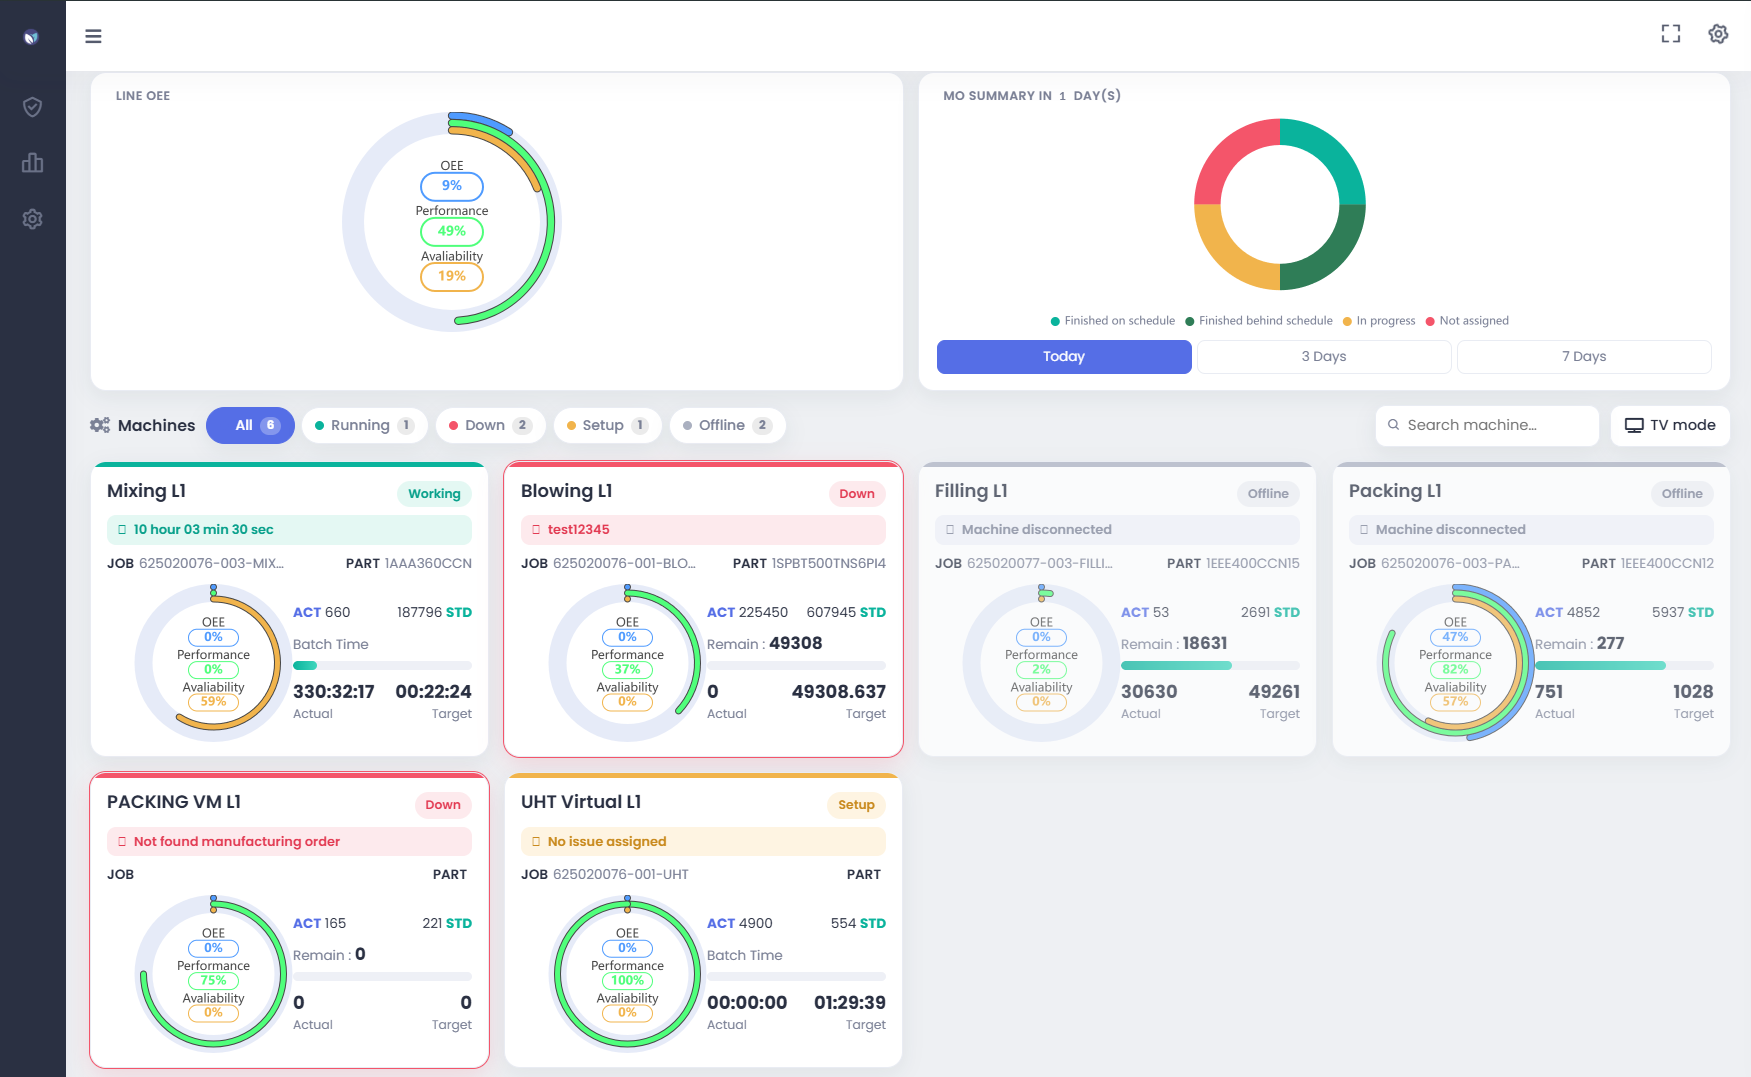This screenshot has height=1077, width=1751.
Task: Open settings gear in top bar
Action: pos(1718,34)
